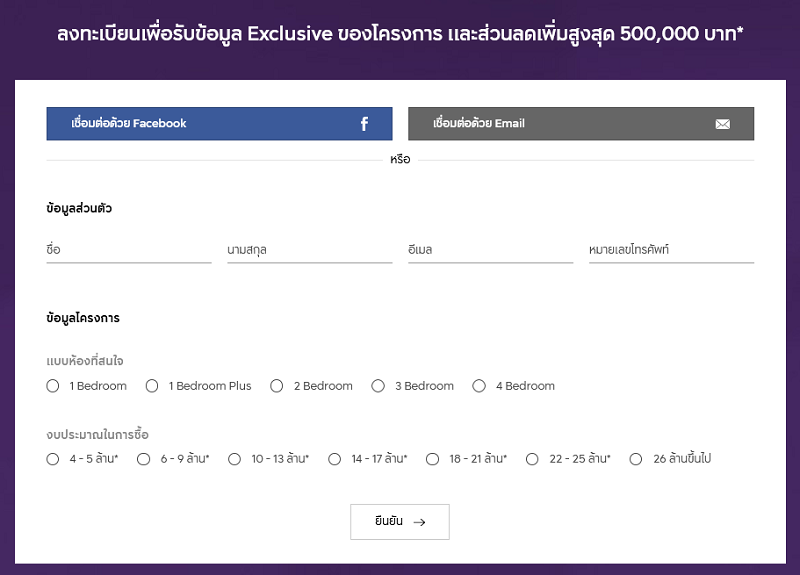Select the 6 - 9 ล้าน budget

coord(143,459)
